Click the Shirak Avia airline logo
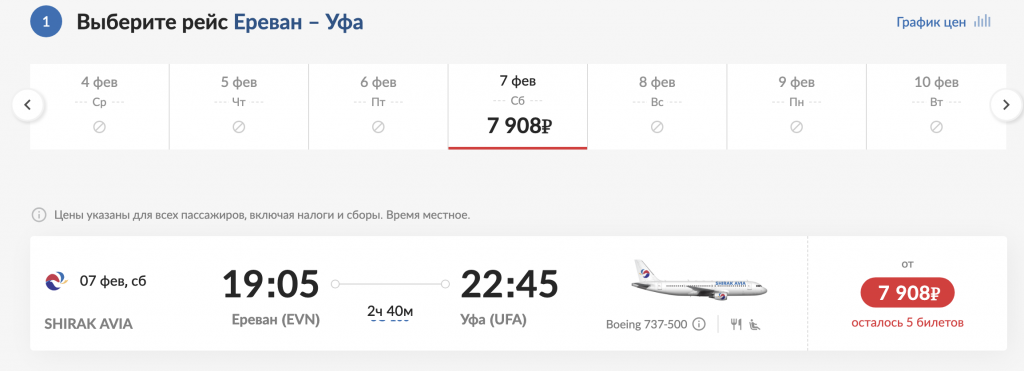 tap(57, 282)
